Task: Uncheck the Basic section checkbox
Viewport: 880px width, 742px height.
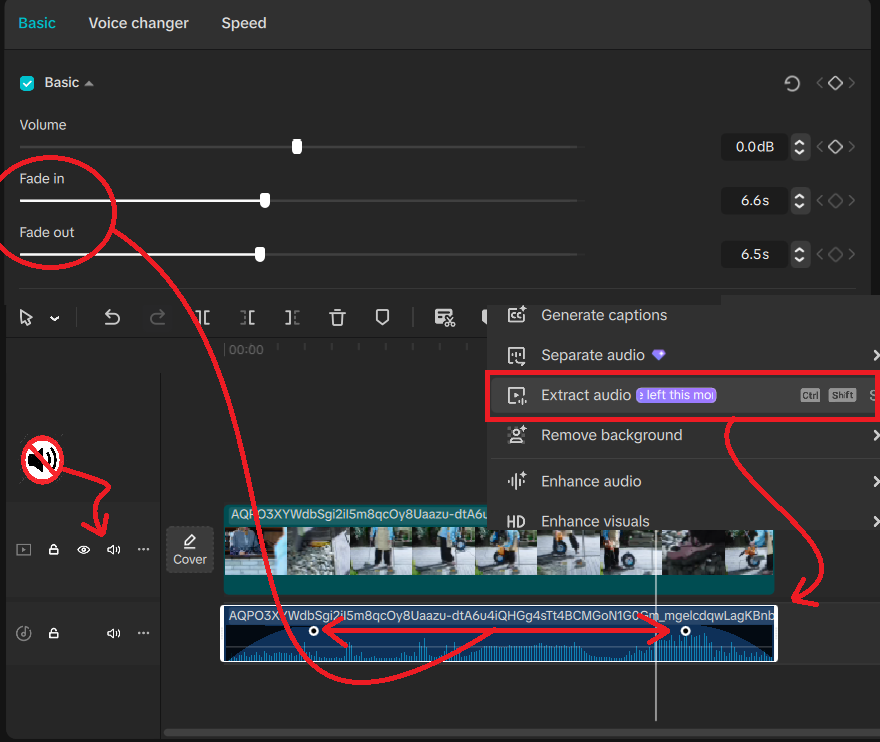Action: click(27, 83)
